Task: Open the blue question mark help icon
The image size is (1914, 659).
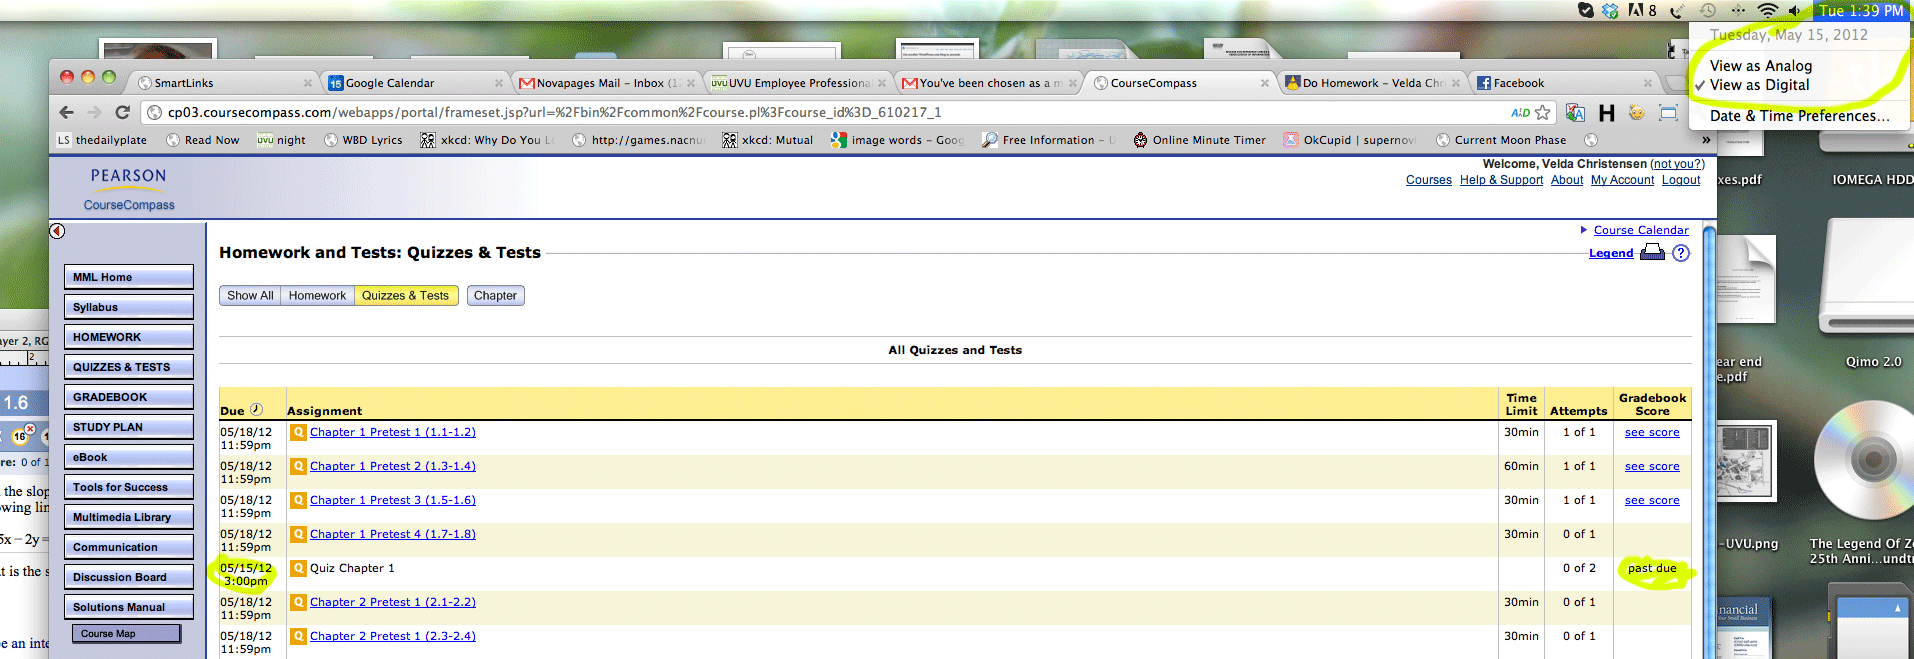Action: click(x=1681, y=253)
